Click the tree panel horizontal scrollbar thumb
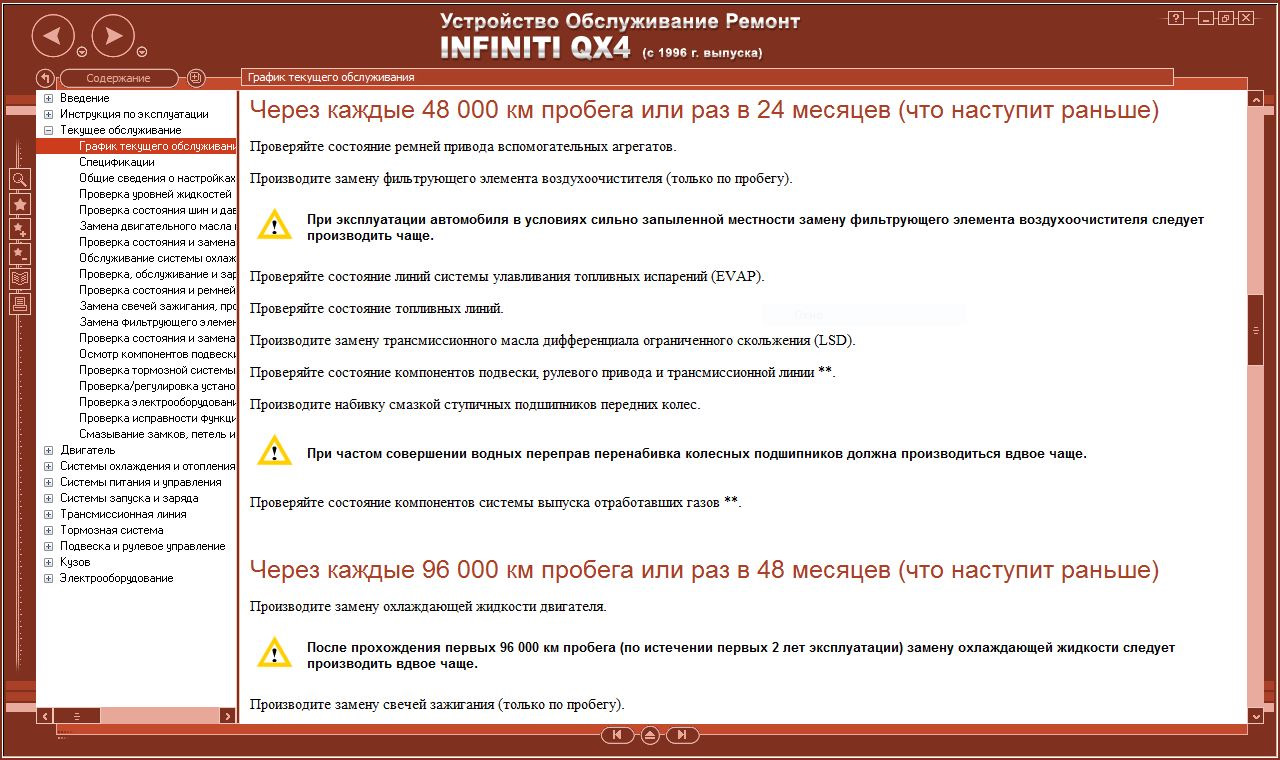The width and height of the screenshot is (1280, 760). pyautogui.click(x=77, y=716)
